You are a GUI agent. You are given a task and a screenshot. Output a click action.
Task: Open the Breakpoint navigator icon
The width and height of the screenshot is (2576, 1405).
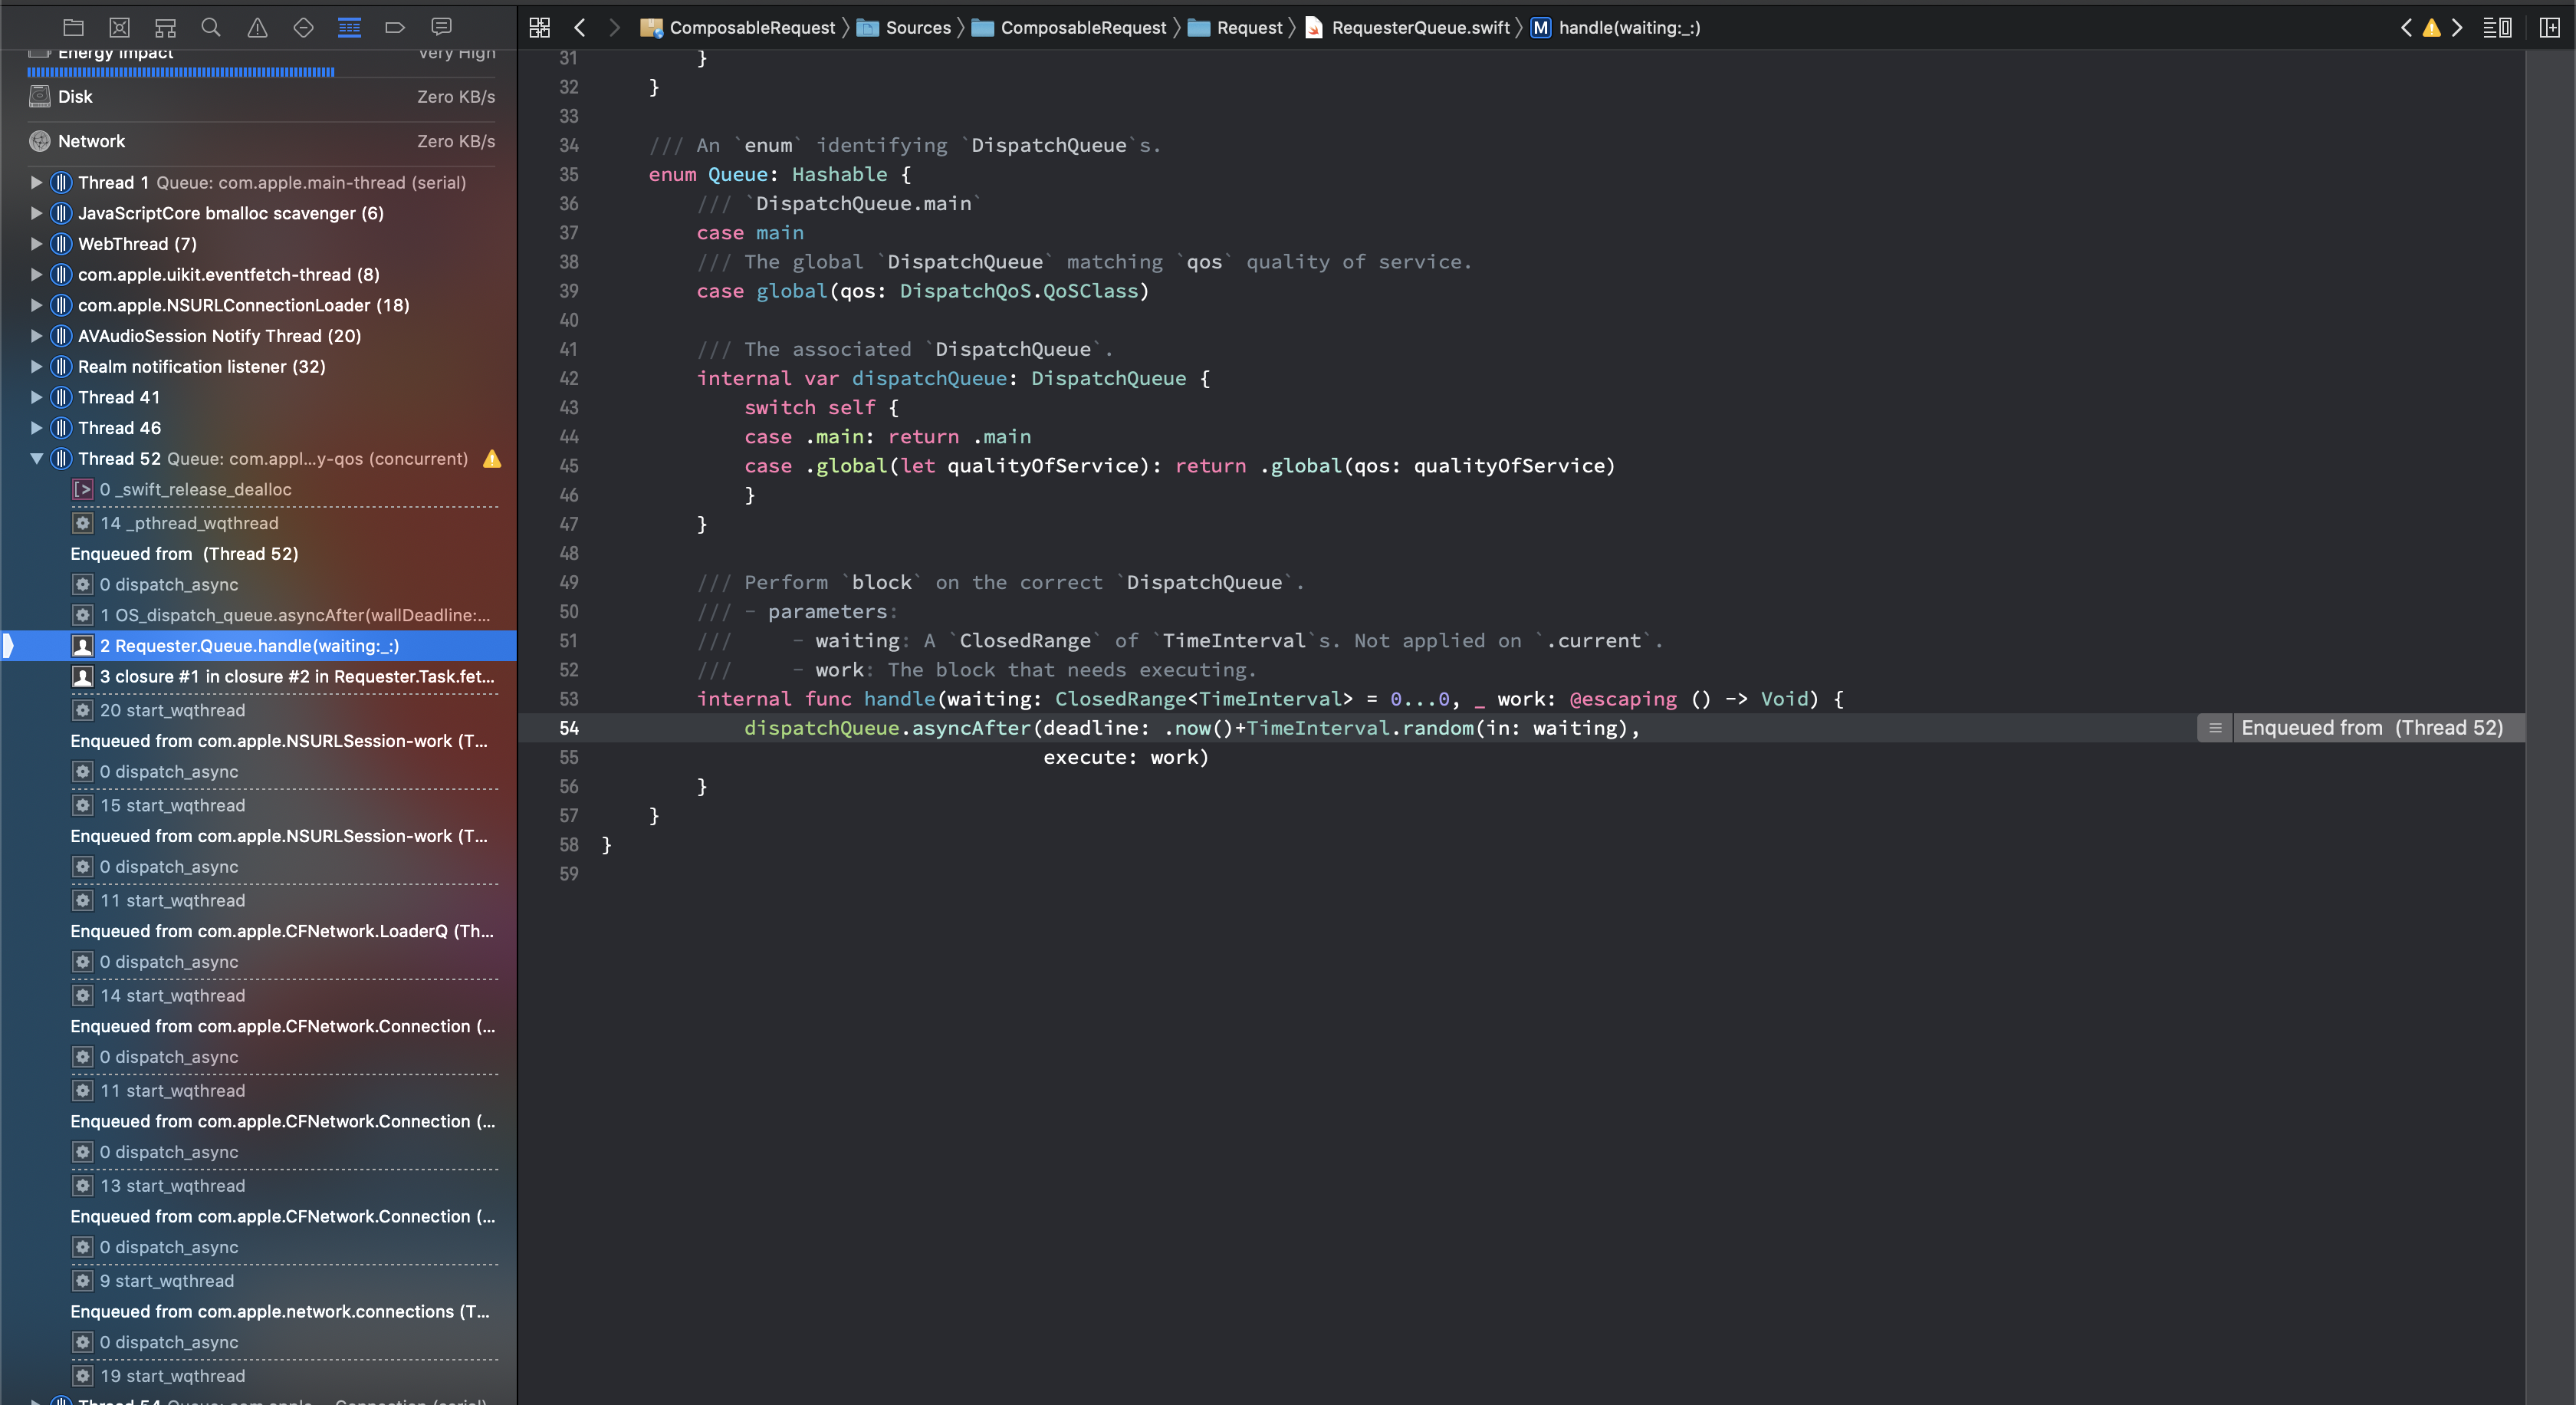(394, 27)
